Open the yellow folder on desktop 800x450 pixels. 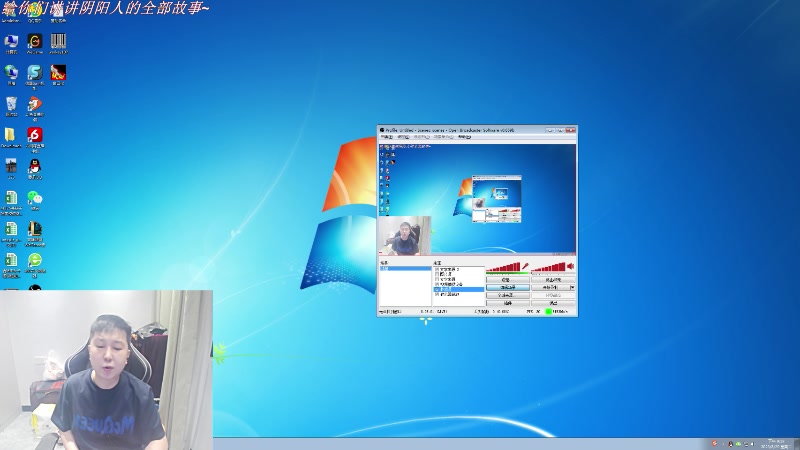10,135
